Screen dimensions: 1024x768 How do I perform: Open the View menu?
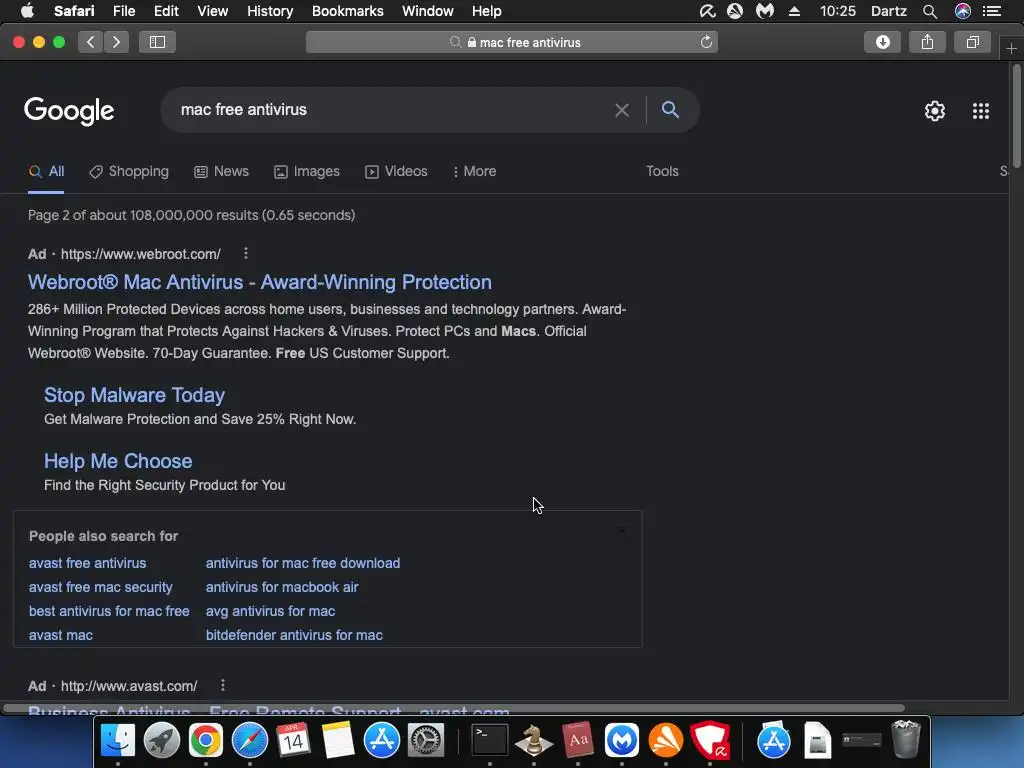tap(212, 11)
